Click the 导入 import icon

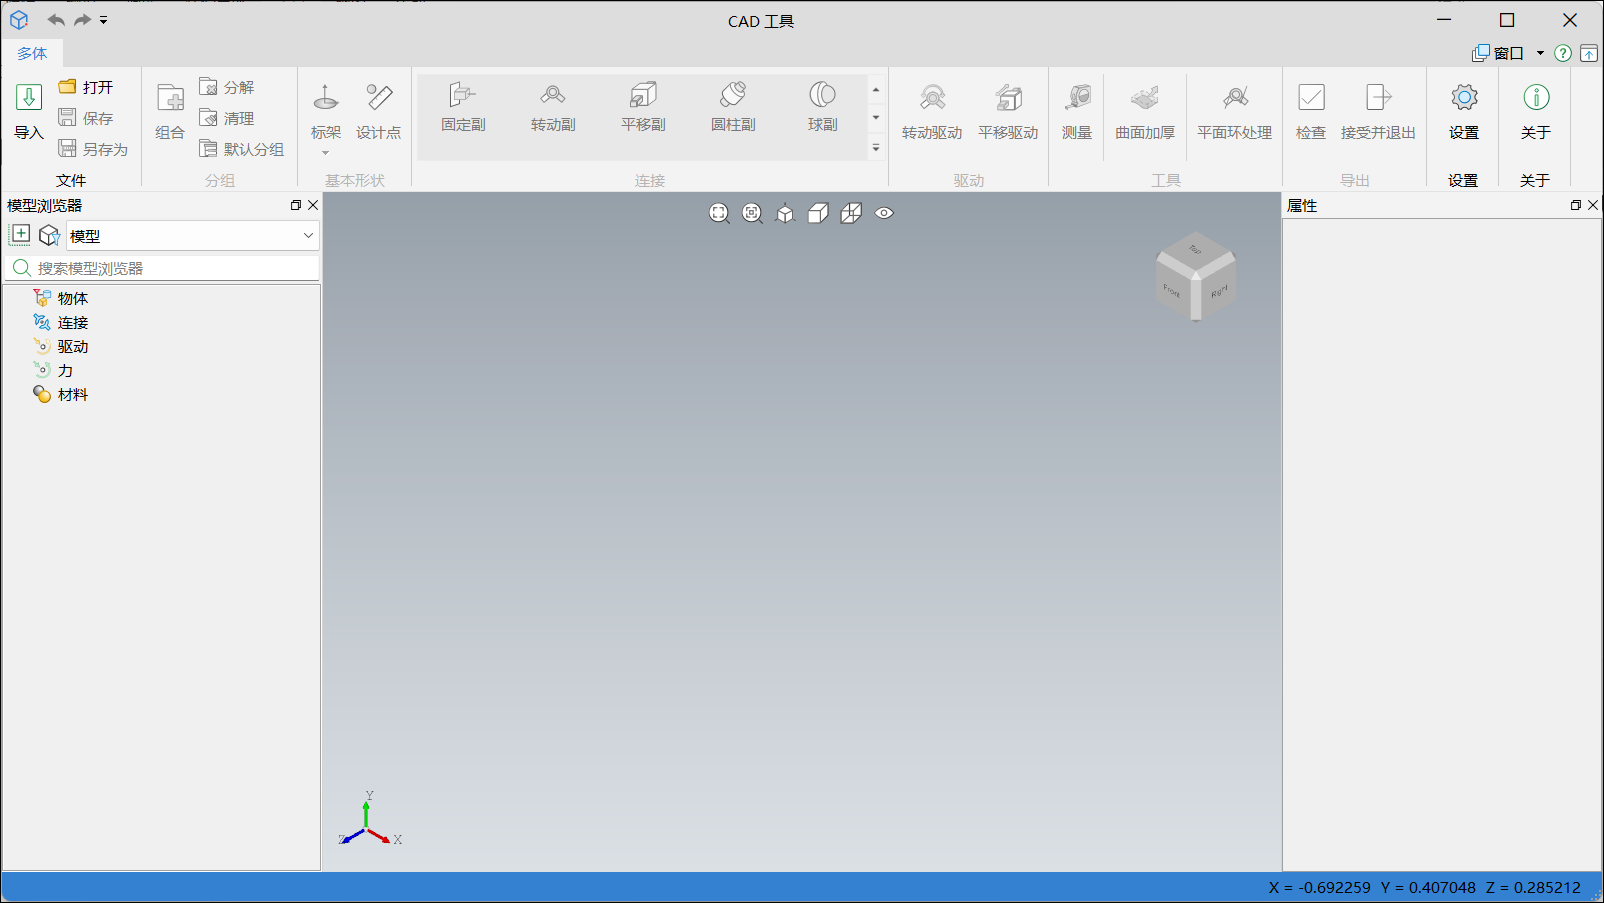click(29, 98)
